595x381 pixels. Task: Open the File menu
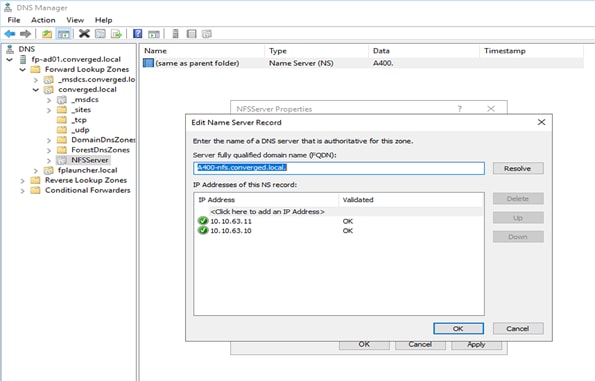point(14,20)
